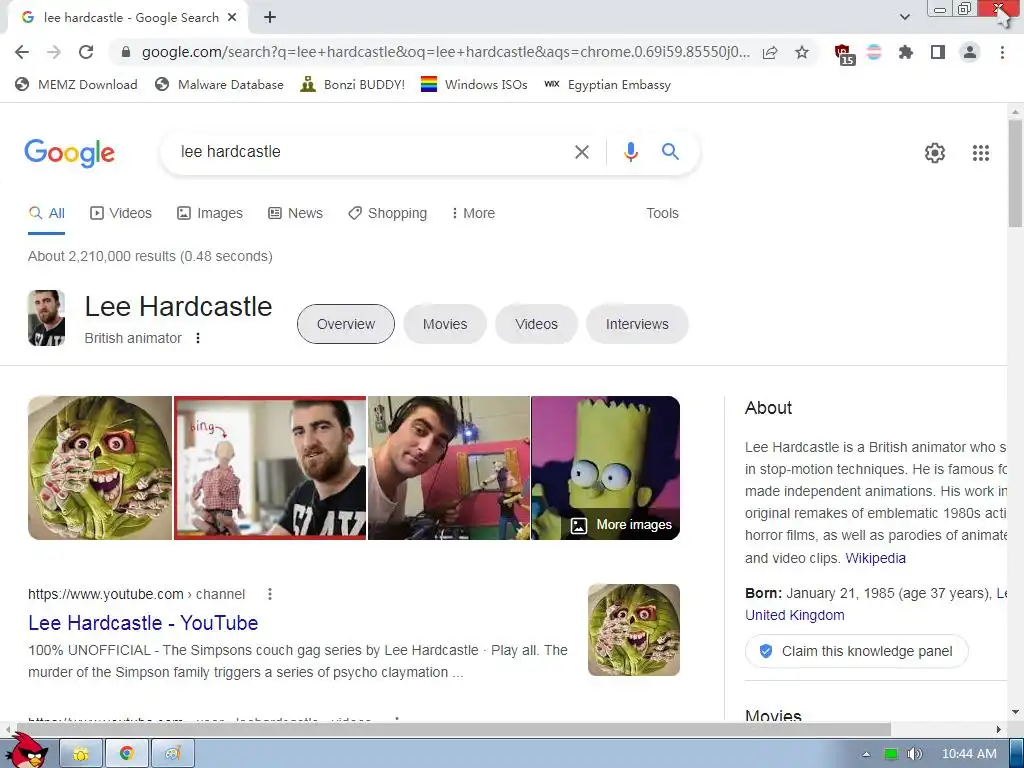1024x768 pixels.
Task: Claim this knowledge panel
Action: [x=856, y=651]
